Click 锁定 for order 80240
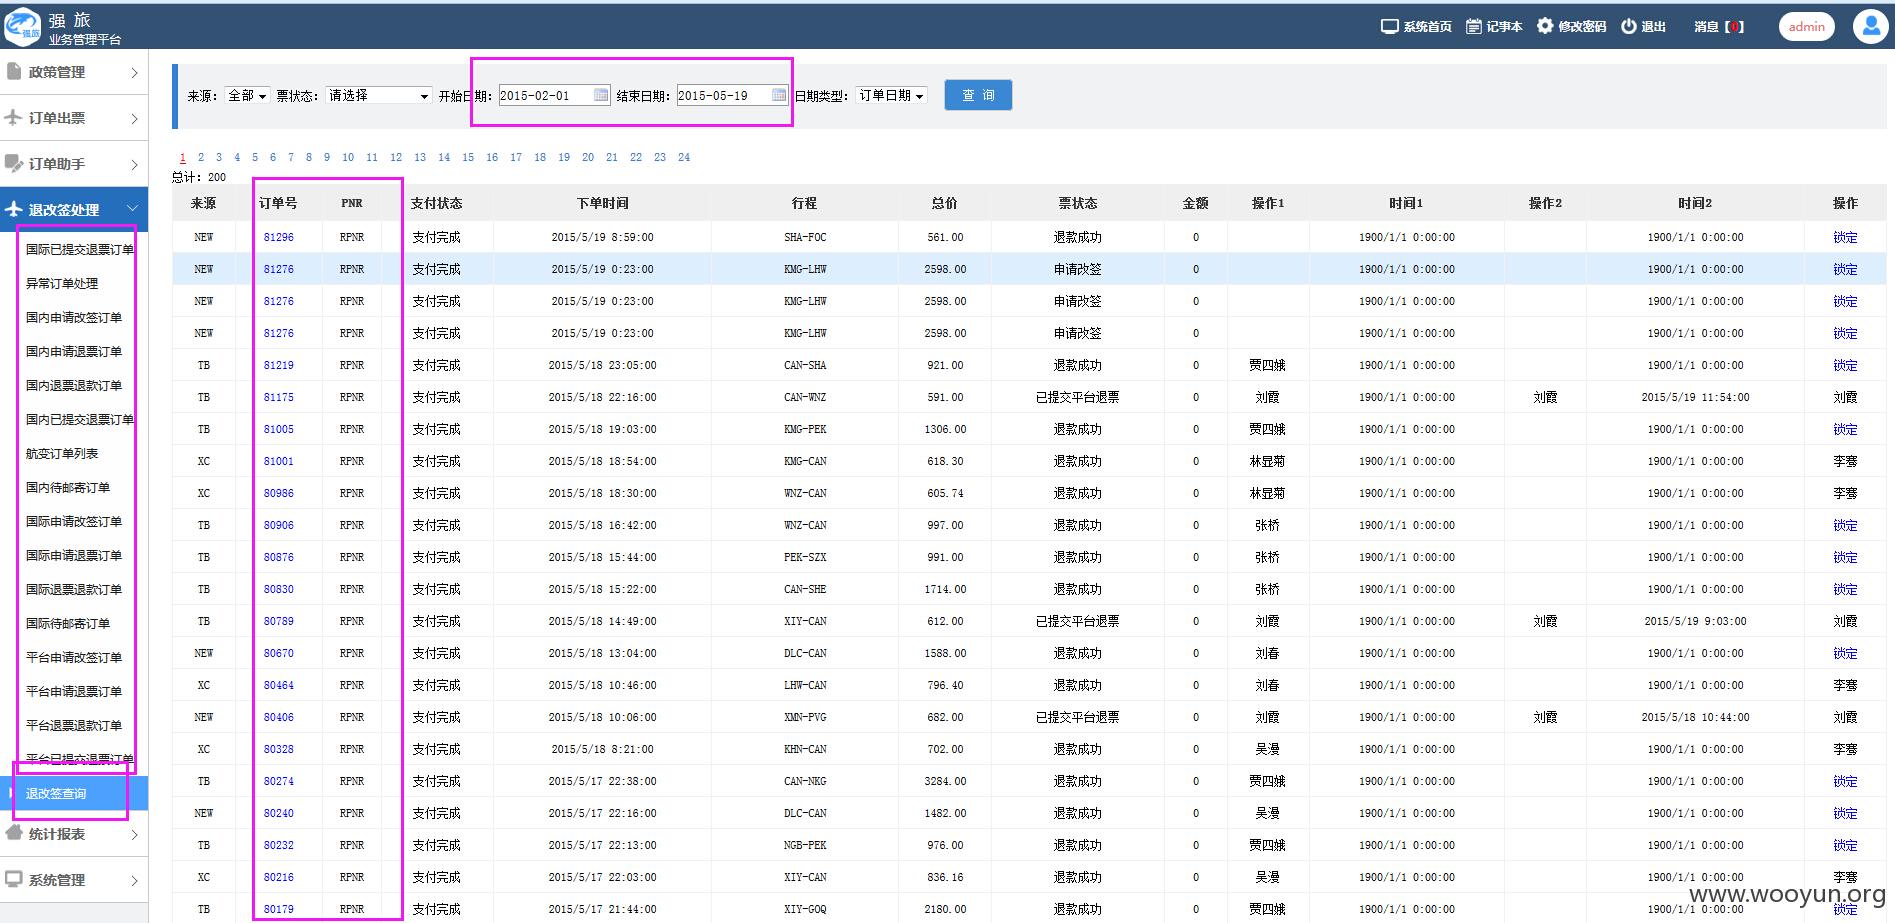1895x923 pixels. [x=1845, y=813]
